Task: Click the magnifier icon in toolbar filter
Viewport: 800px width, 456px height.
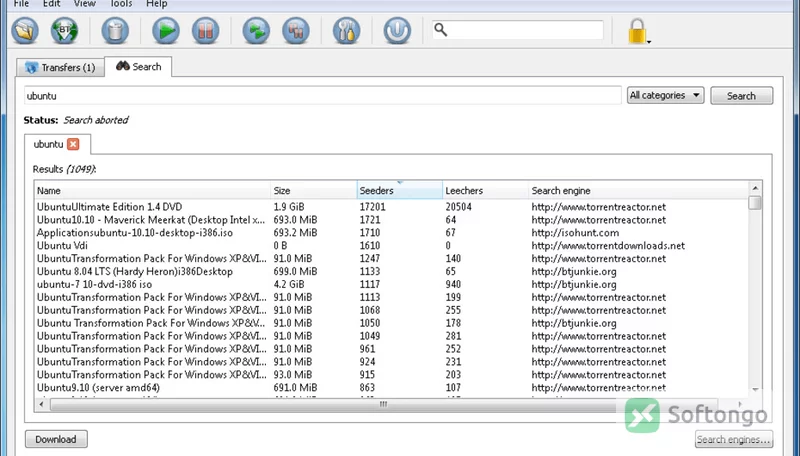Action: pos(441,30)
